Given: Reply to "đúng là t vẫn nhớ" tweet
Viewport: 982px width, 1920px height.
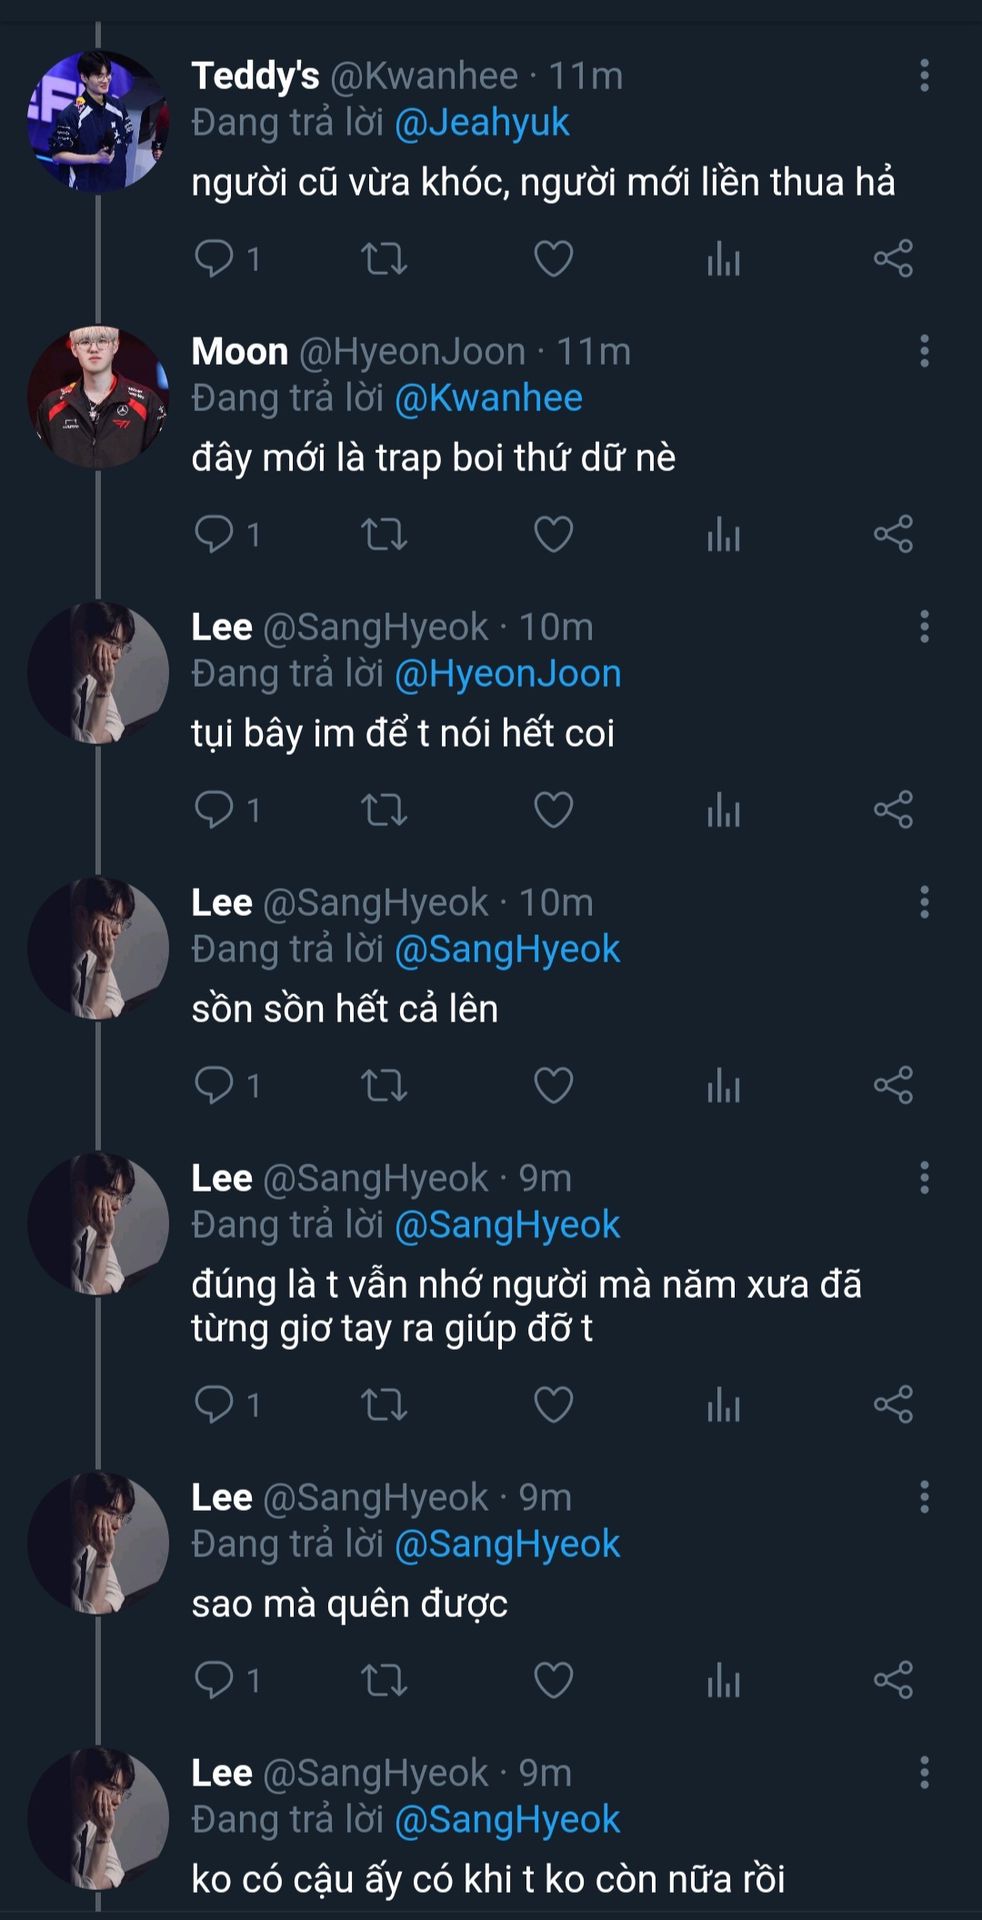Looking at the screenshot, I should pyautogui.click(x=214, y=1404).
